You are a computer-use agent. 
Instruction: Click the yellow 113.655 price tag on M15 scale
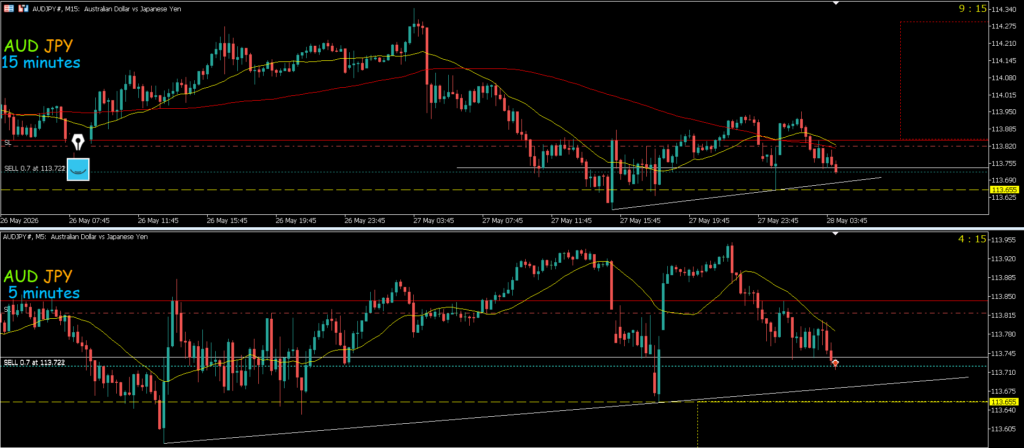pyautogui.click(x=1004, y=189)
